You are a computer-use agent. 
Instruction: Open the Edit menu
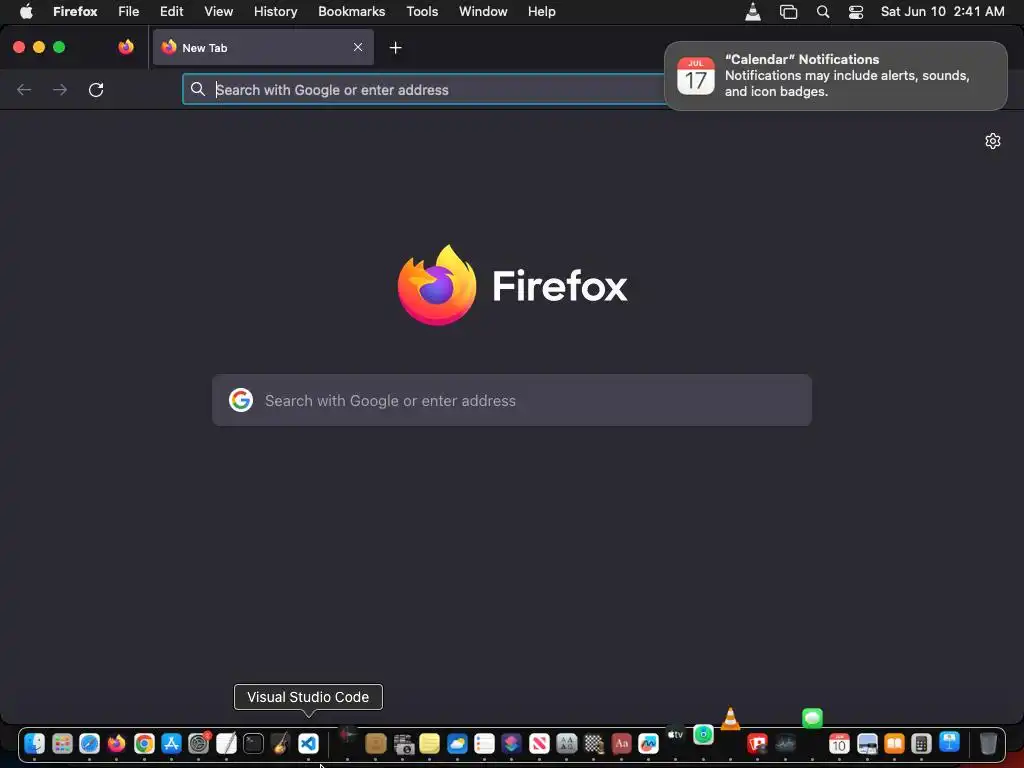click(172, 11)
